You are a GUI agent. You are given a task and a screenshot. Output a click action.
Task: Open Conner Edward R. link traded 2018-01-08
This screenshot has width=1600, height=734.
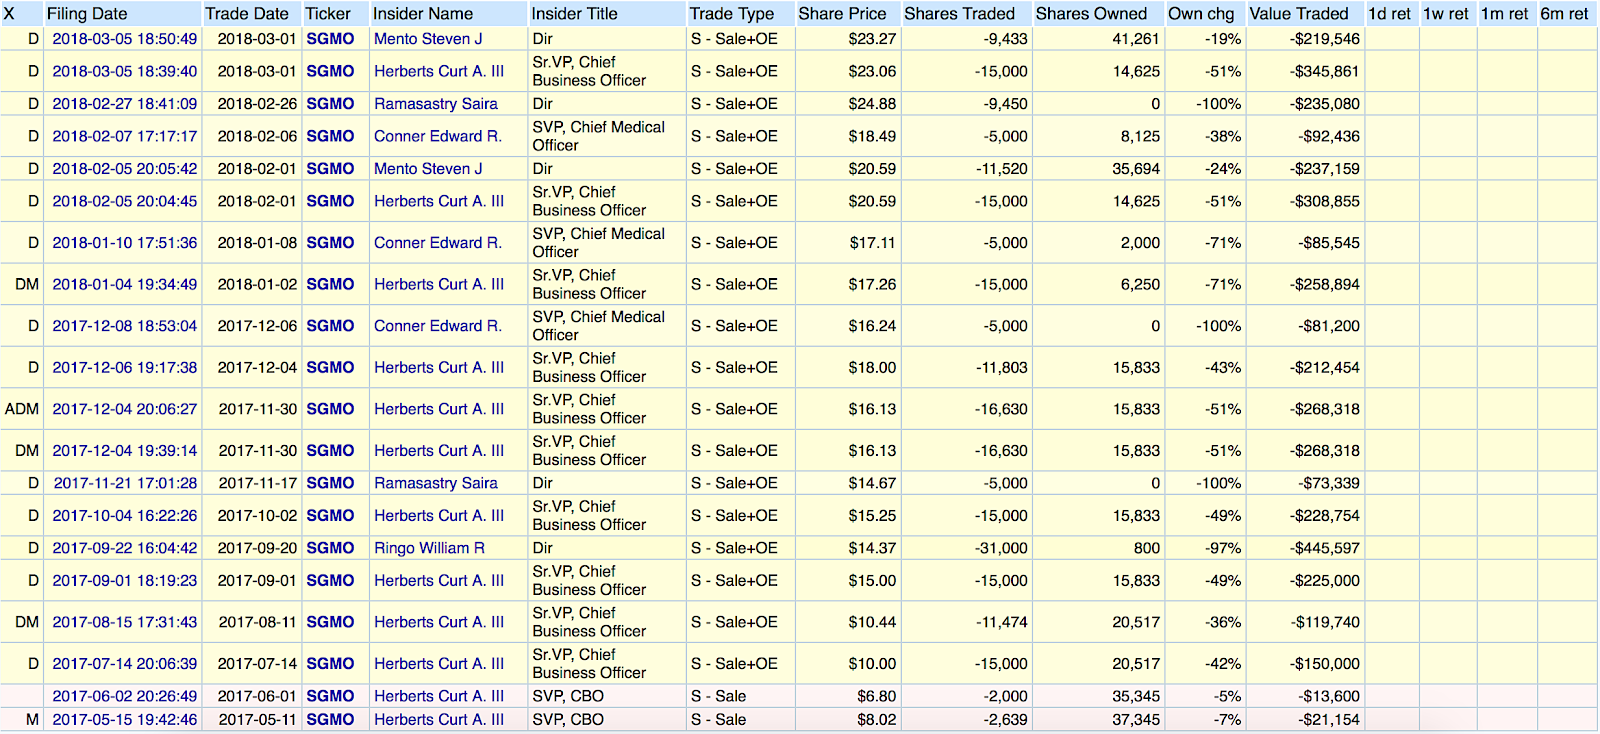coord(438,243)
